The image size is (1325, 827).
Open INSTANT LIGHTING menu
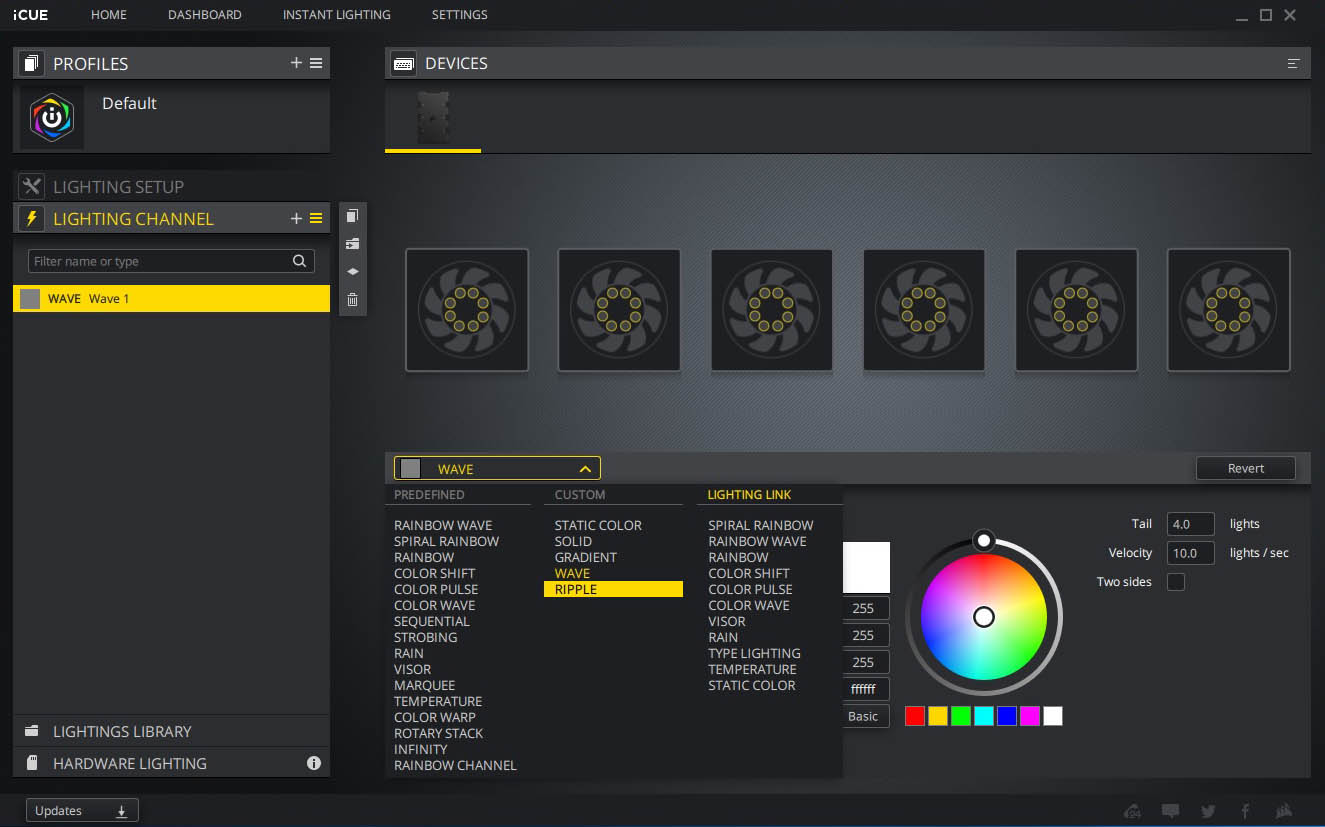pyautogui.click(x=337, y=15)
